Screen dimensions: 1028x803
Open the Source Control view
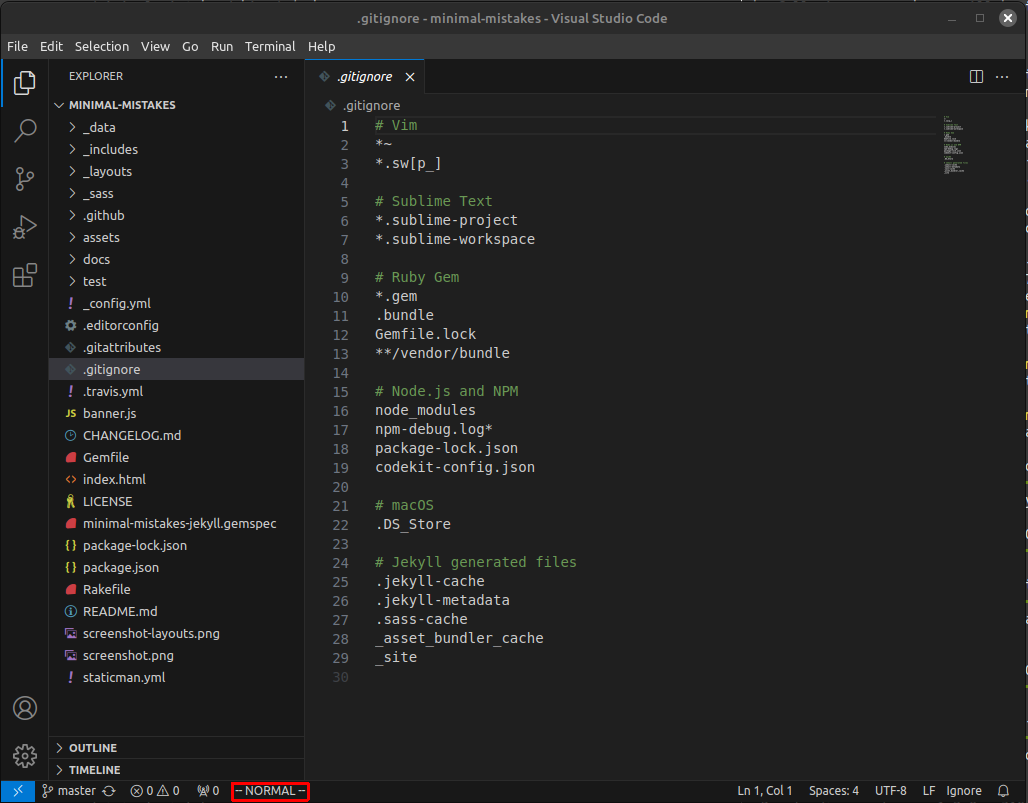(25, 179)
